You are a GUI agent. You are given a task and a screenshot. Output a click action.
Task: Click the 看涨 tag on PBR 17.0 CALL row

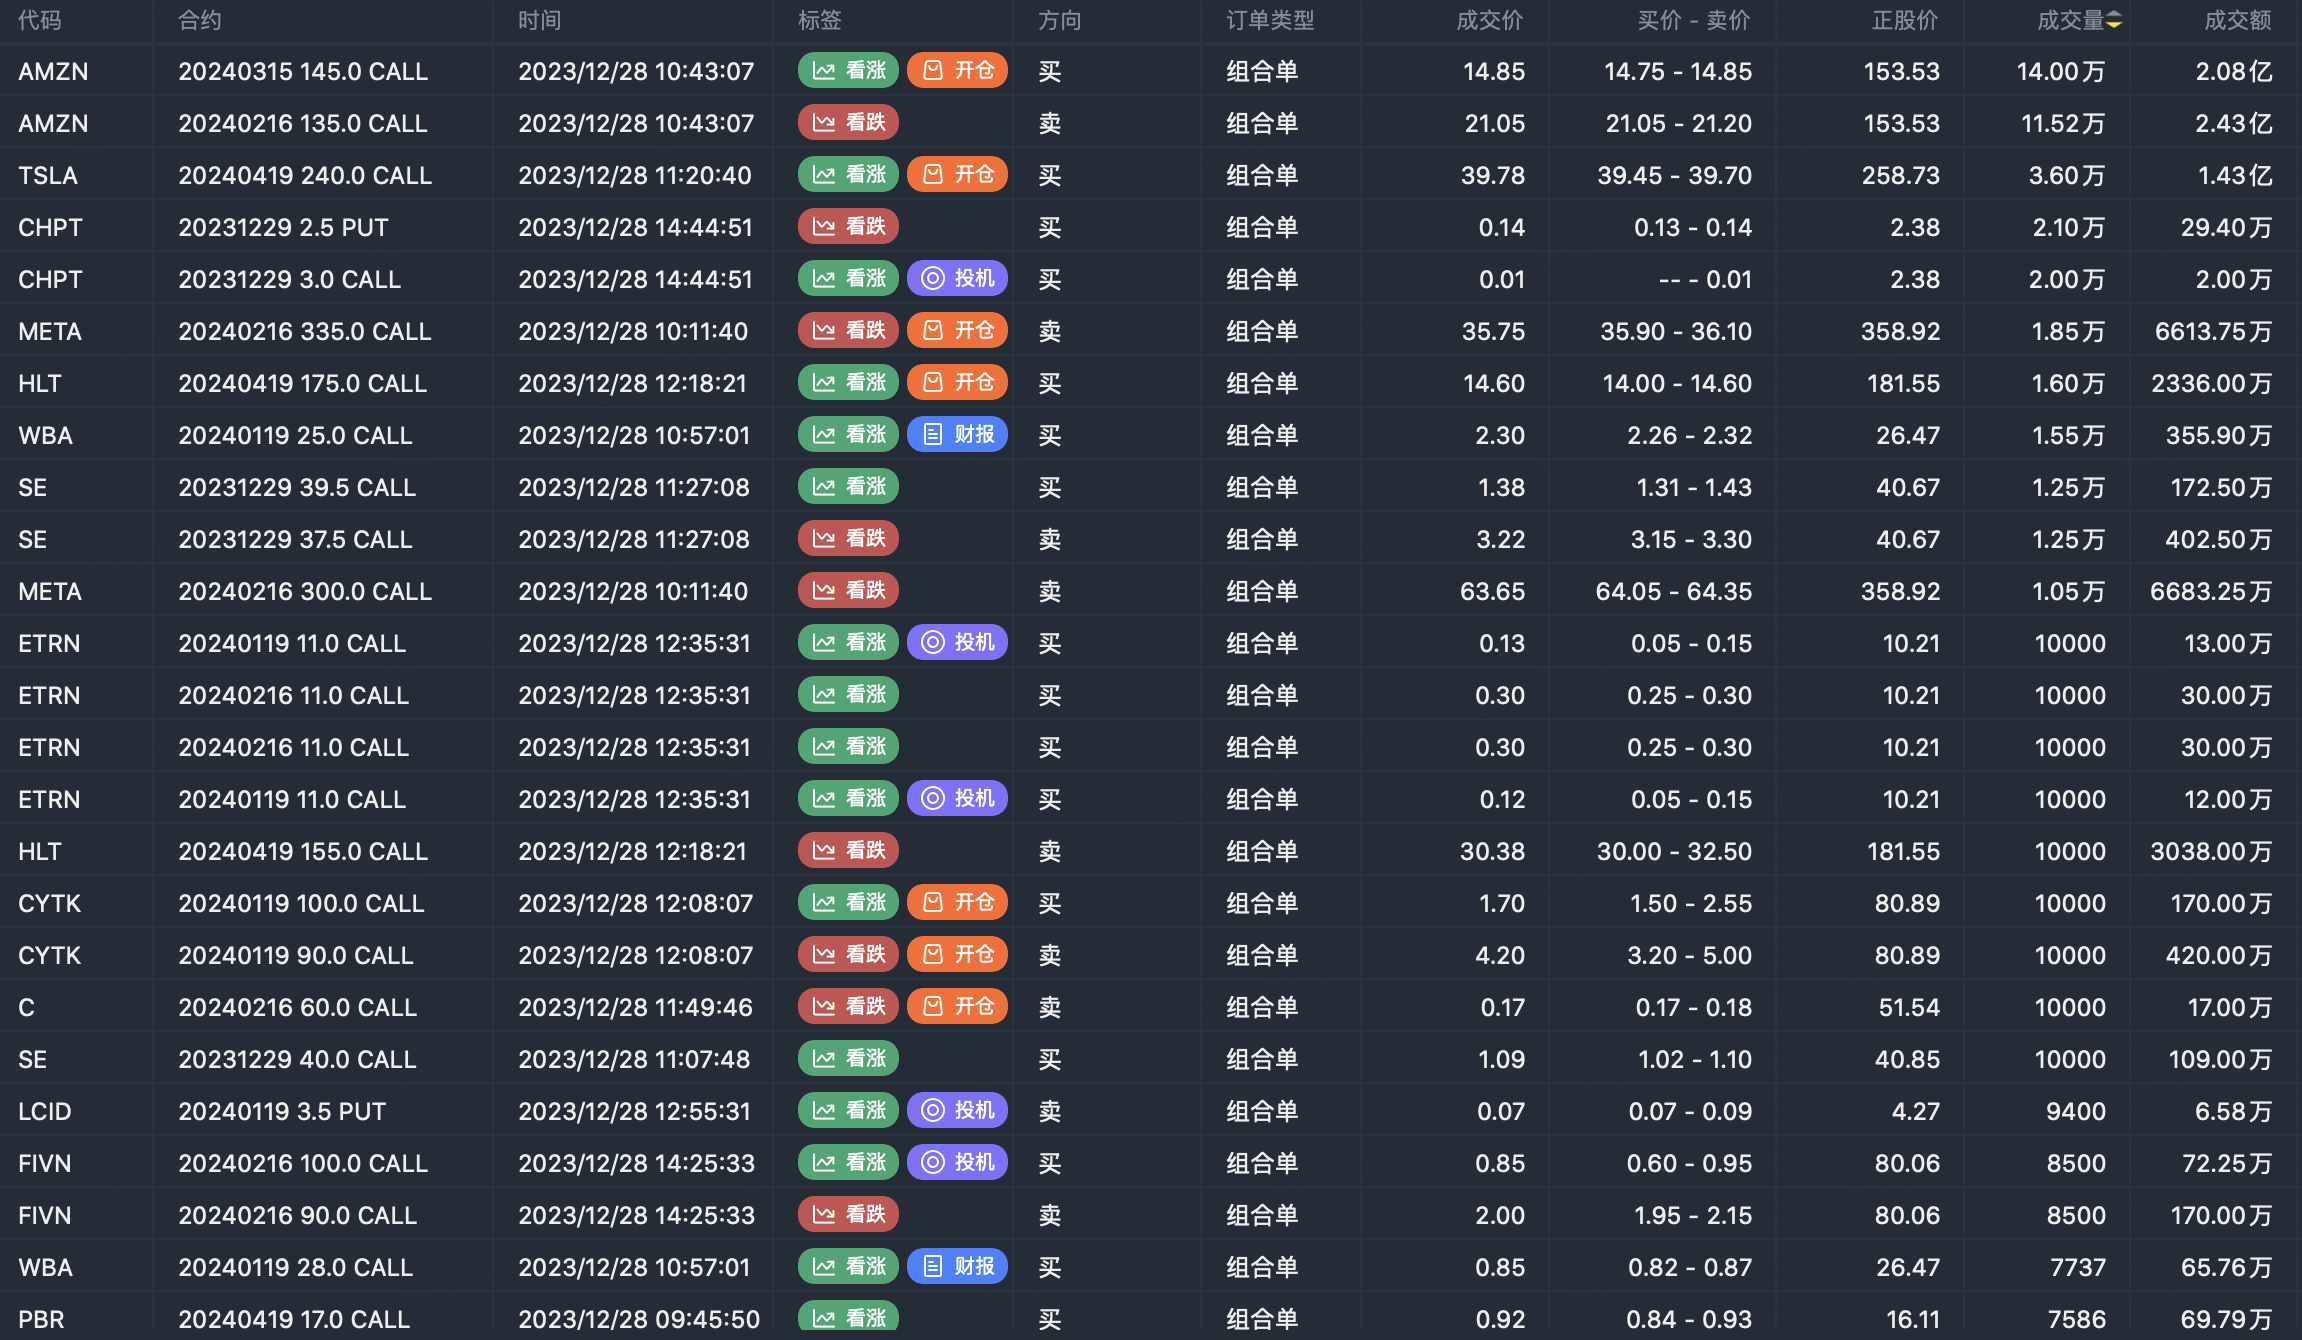click(848, 1317)
